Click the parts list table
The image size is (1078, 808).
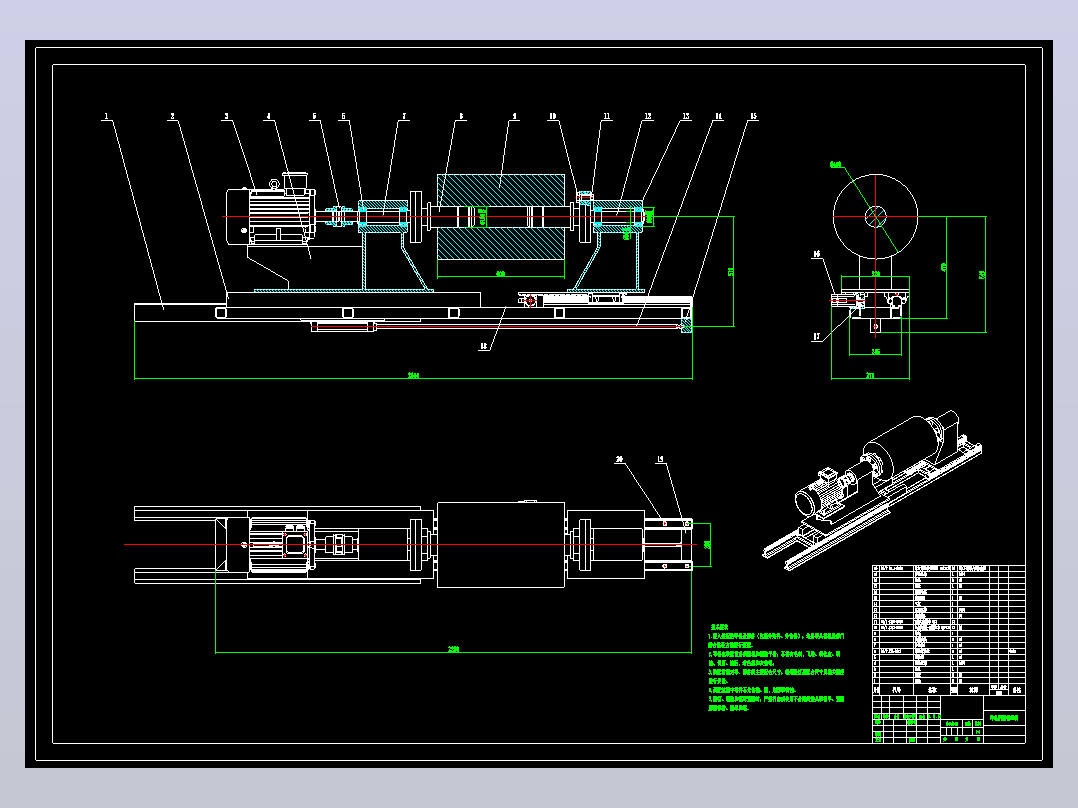949,630
